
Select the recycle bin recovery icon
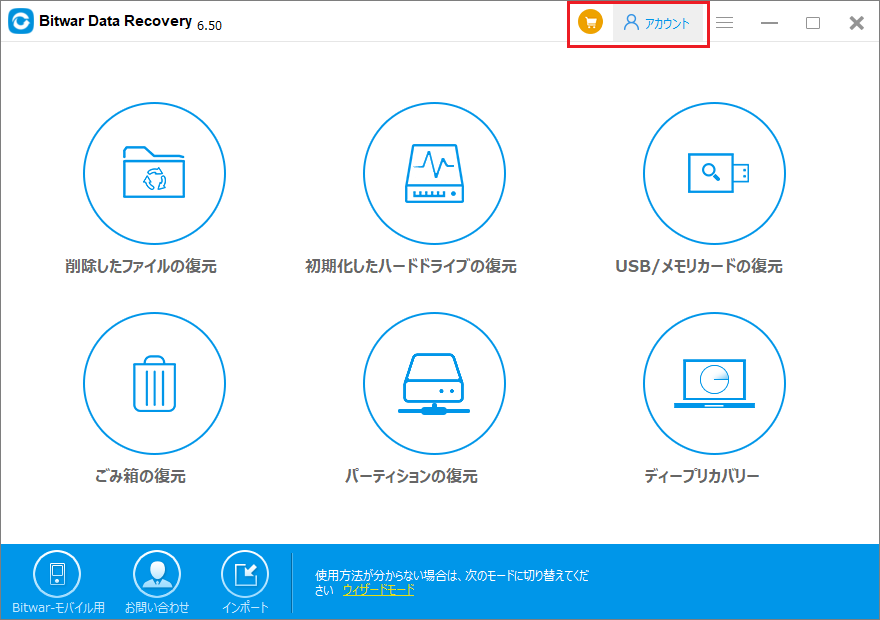(x=153, y=383)
